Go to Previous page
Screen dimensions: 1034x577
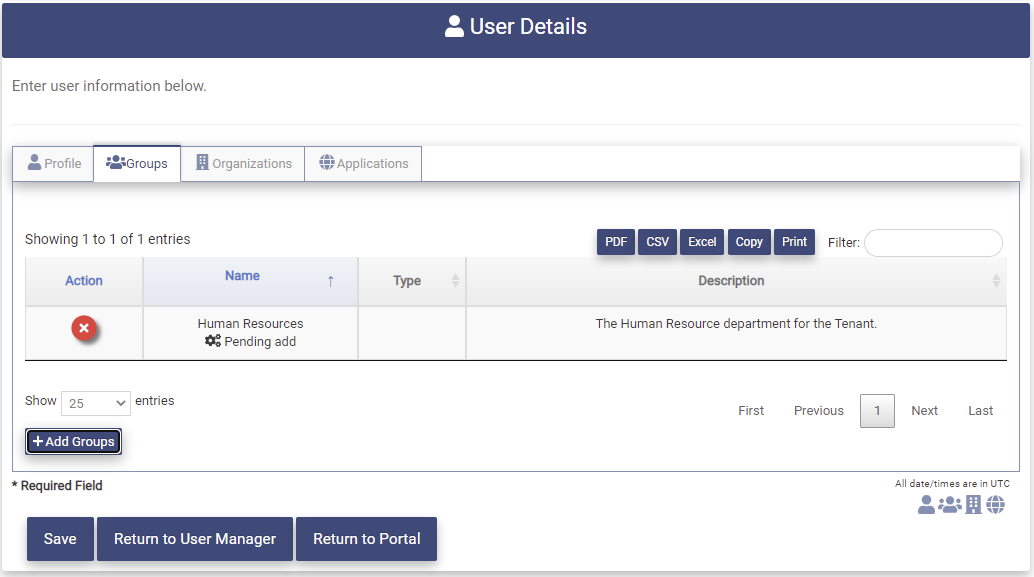pyautogui.click(x=818, y=411)
